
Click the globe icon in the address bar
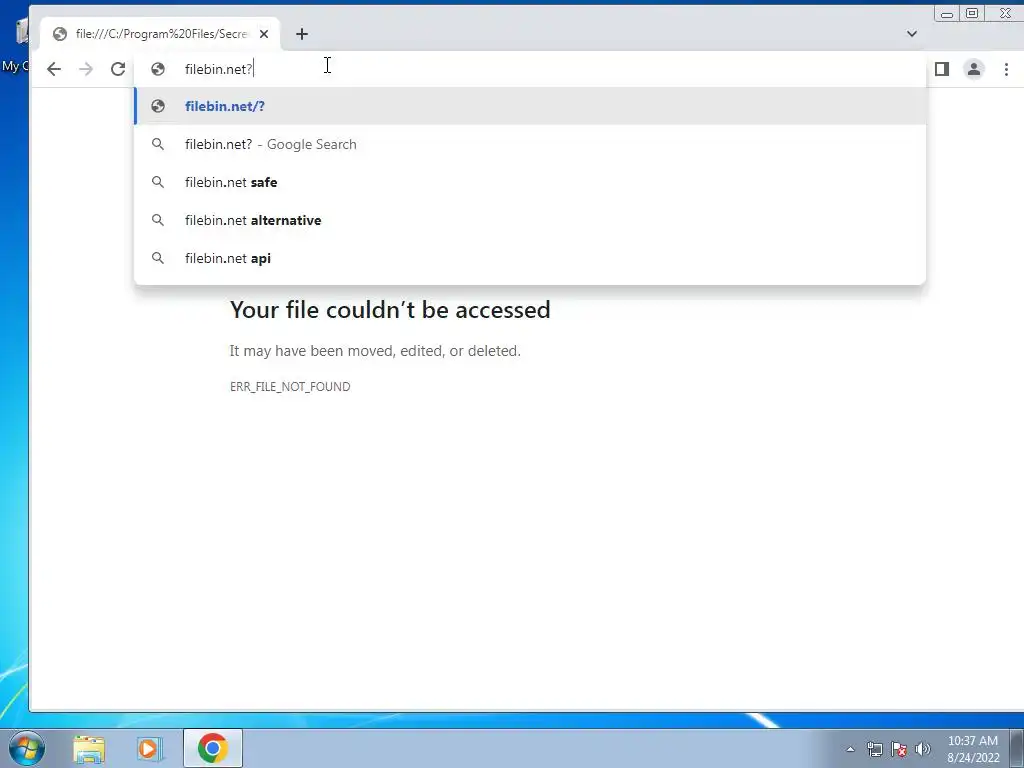tap(157, 69)
